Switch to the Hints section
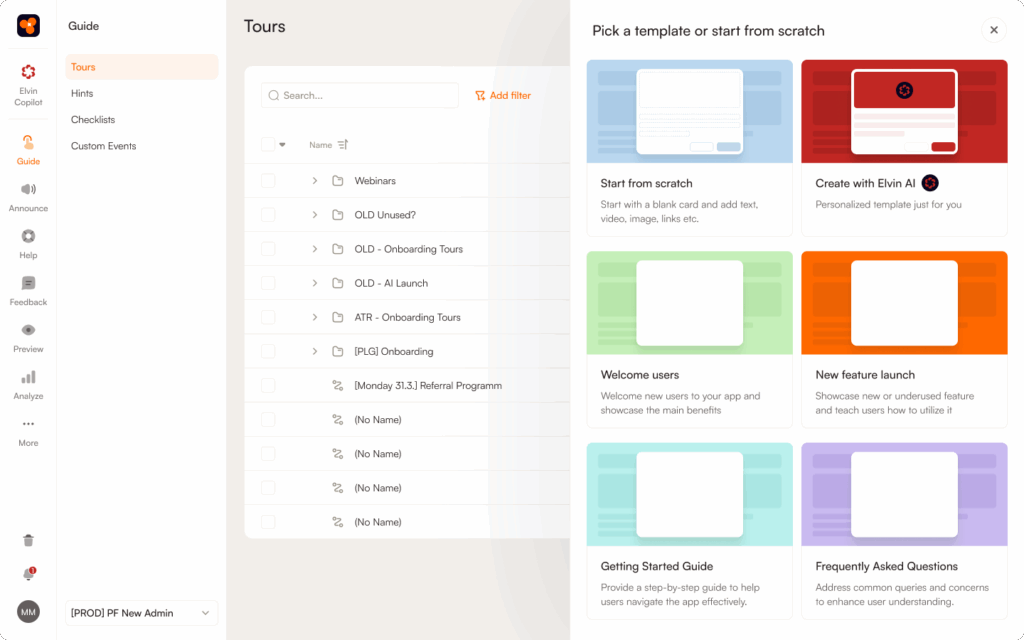The height and width of the screenshot is (640, 1024). click(x=82, y=94)
